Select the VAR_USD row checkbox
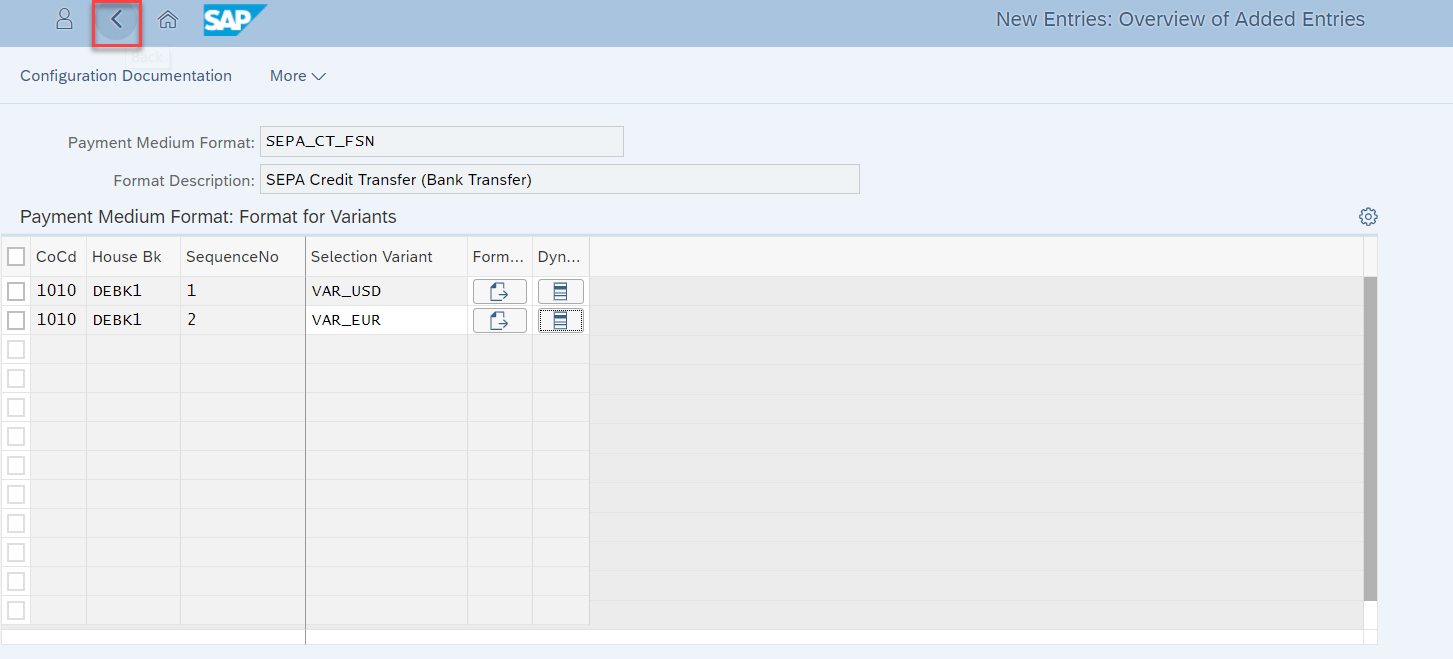Image resolution: width=1453 pixels, height=659 pixels. (16, 291)
